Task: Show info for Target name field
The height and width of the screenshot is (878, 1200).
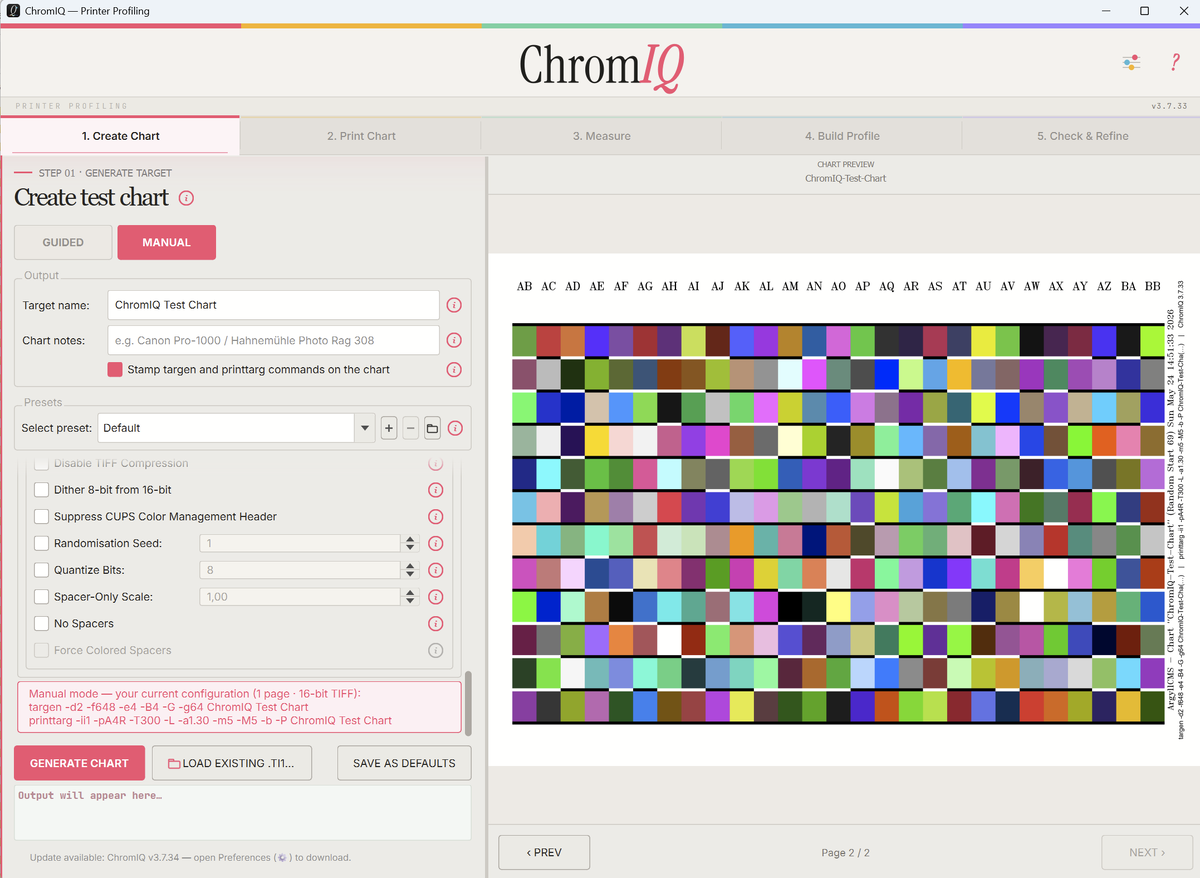Action: (454, 305)
